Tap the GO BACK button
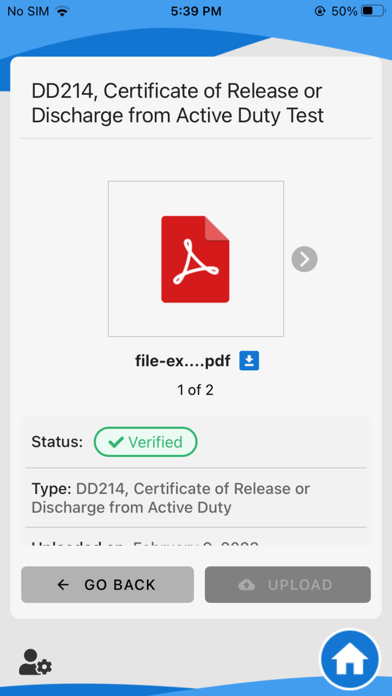Screen dimensions: 392x696 click(x=107, y=585)
